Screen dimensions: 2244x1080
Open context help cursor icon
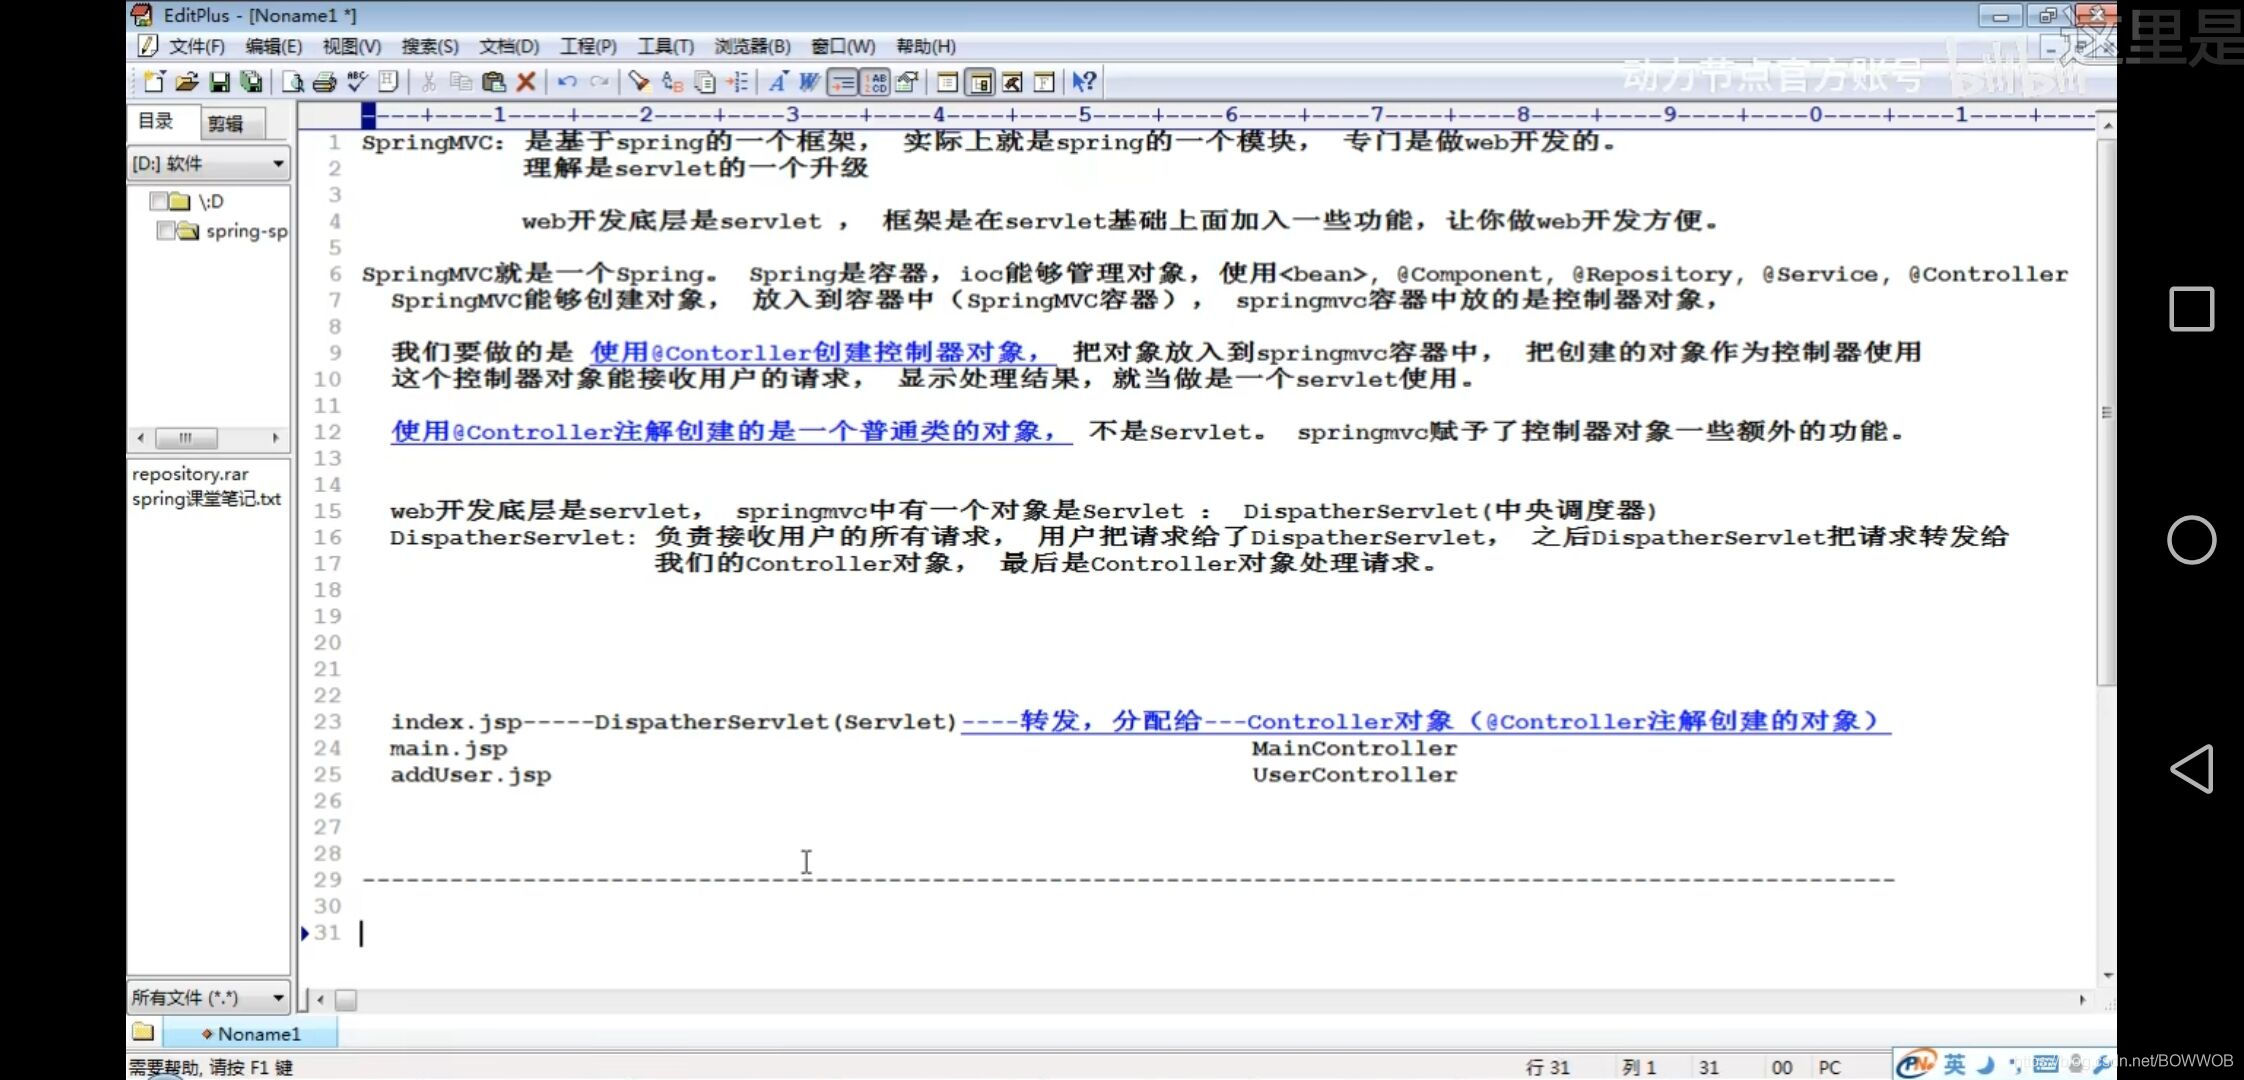point(1083,82)
